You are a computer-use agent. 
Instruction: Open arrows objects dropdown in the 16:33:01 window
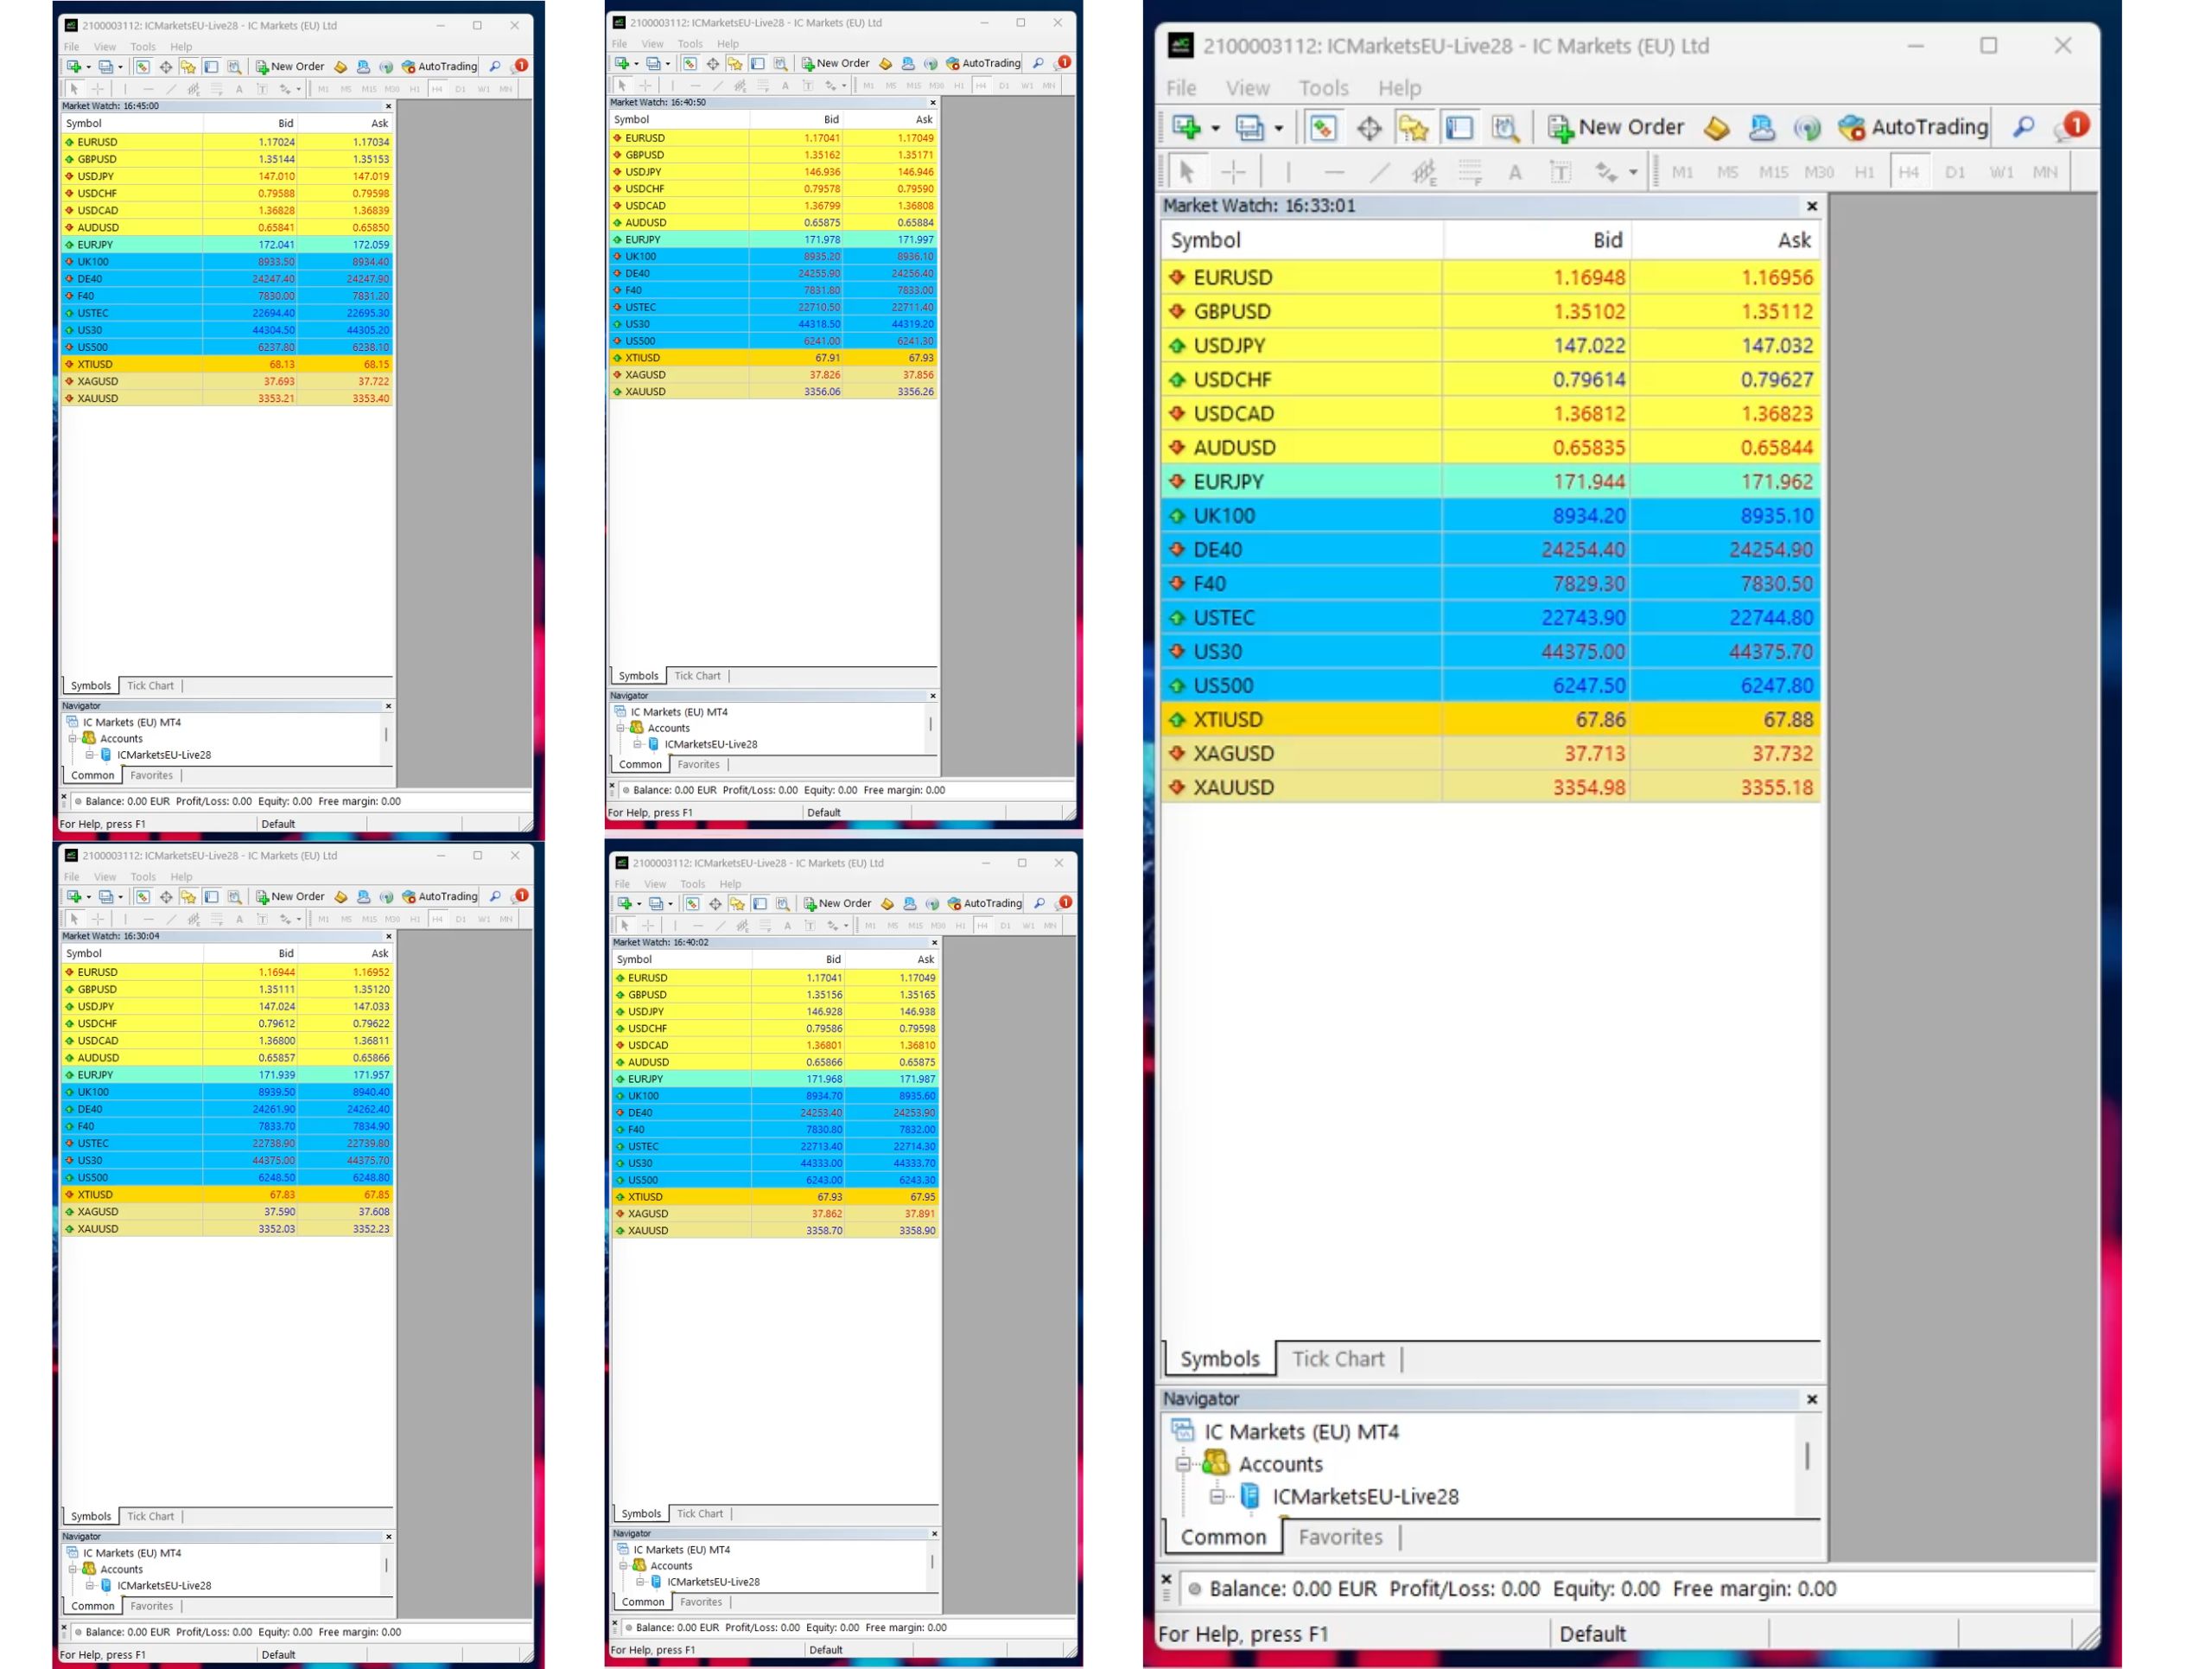coord(1634,172)
